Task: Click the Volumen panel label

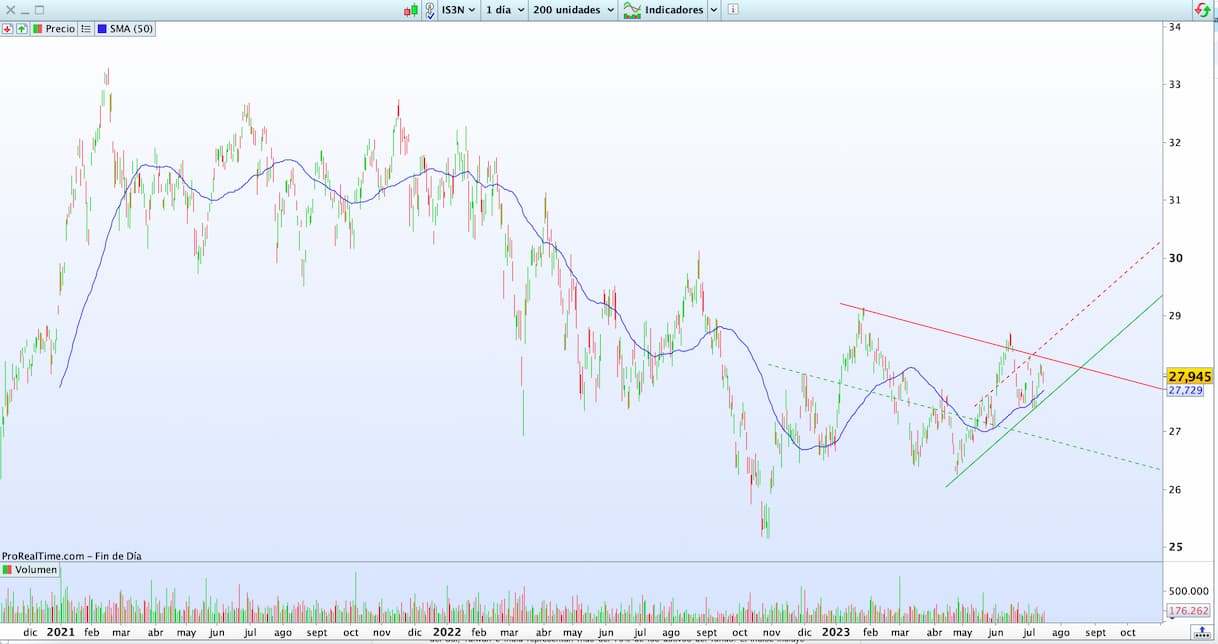Action: coord(35,570)
